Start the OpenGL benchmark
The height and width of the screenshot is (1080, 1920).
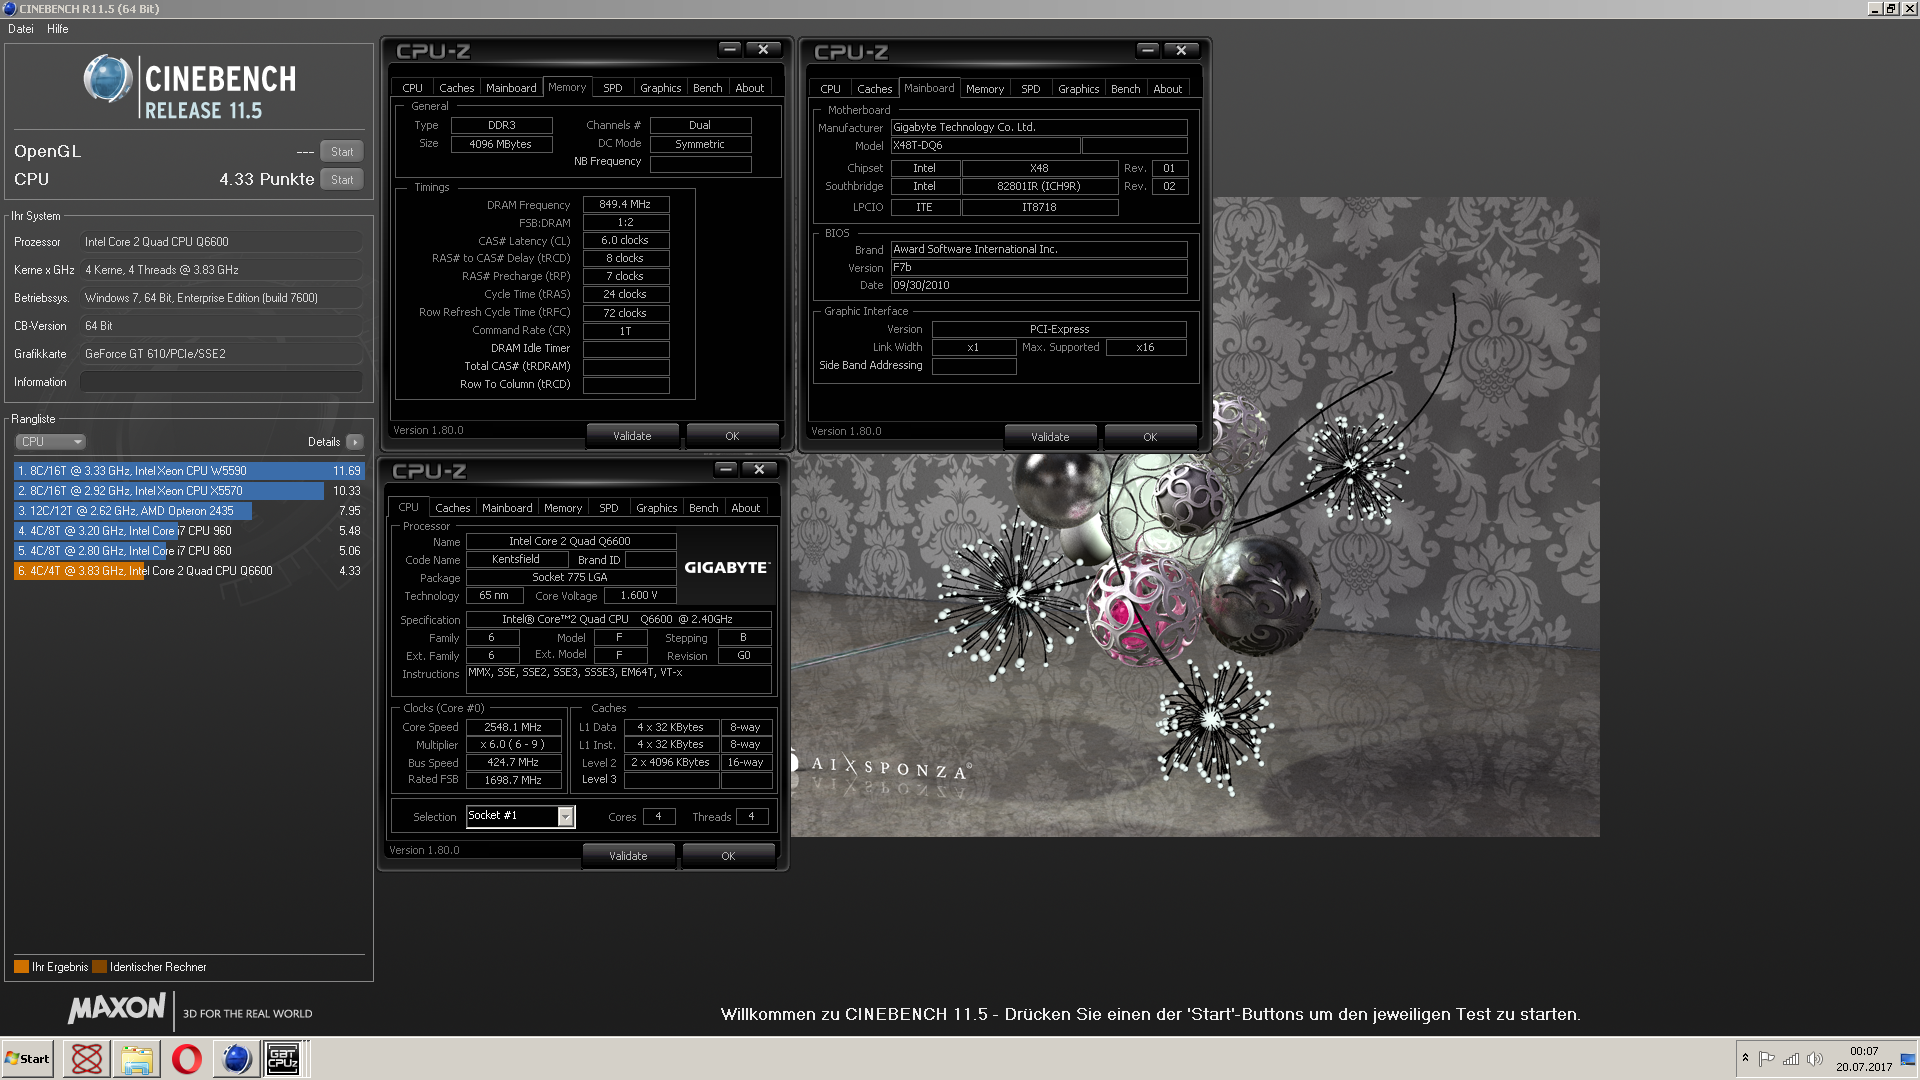342,152
